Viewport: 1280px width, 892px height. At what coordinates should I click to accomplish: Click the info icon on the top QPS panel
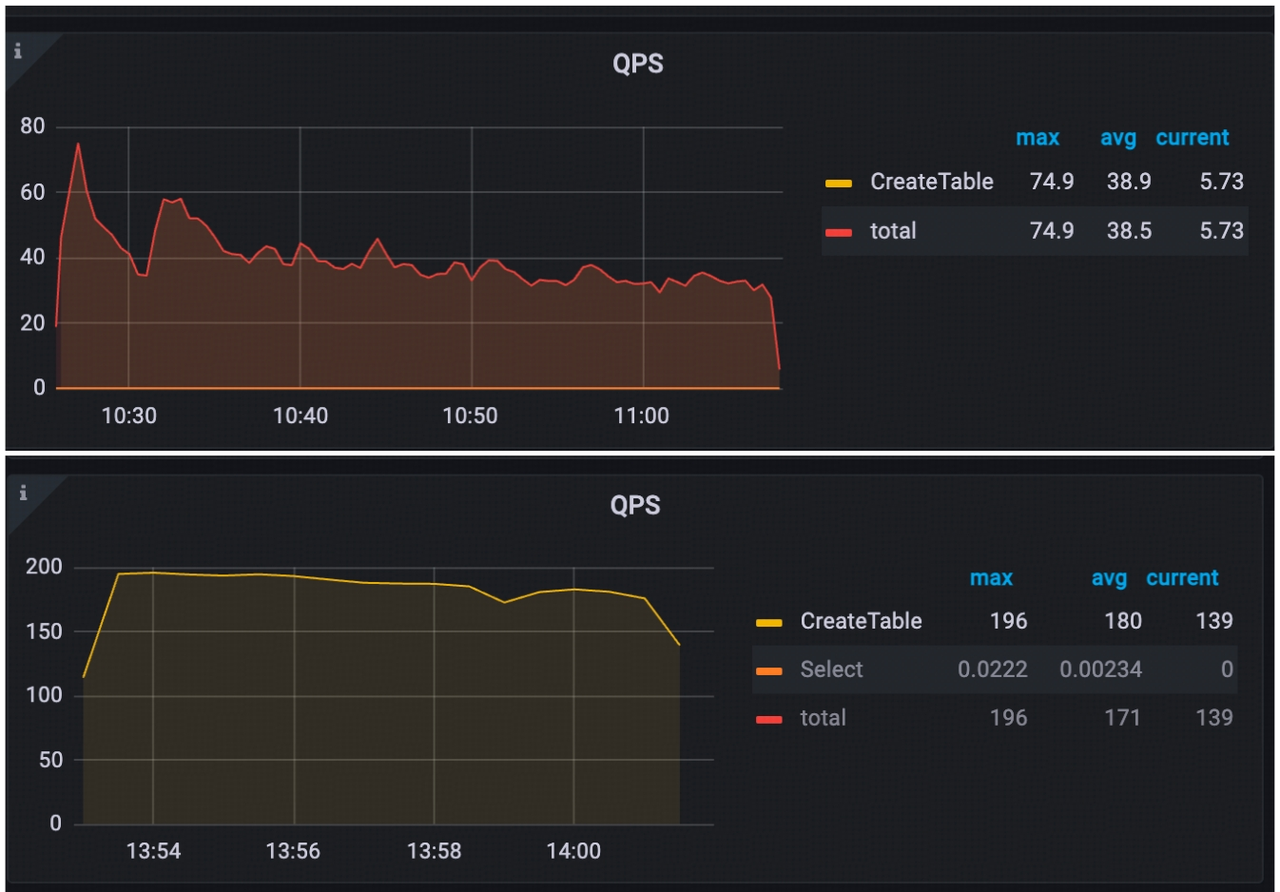pyautogui.click(x=19, y=53)
